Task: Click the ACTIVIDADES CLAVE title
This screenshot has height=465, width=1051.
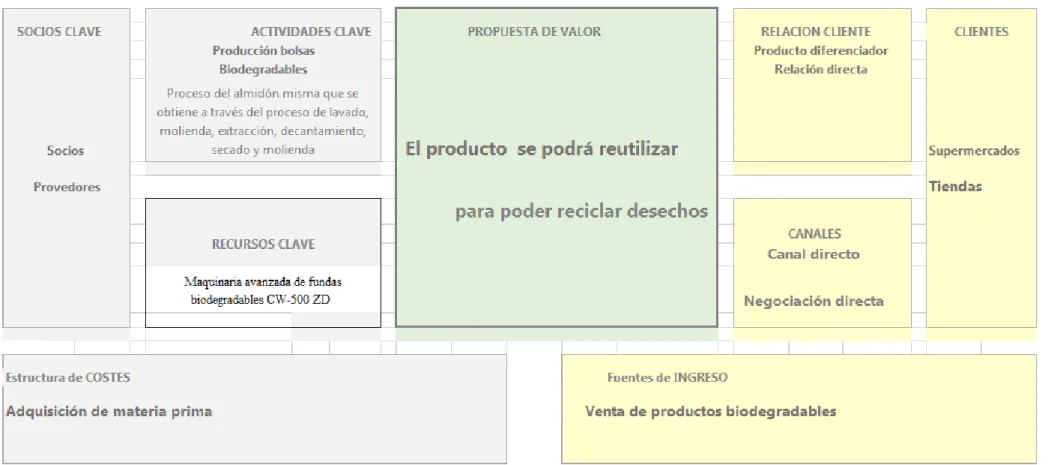Action: (x=311, y=31)
